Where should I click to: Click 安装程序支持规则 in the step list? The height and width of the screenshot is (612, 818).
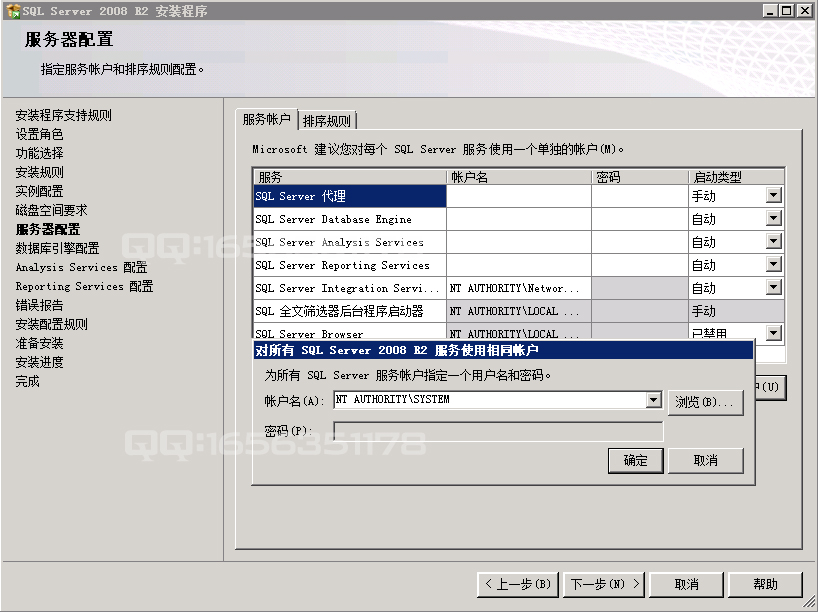click(x=63, y=115)
